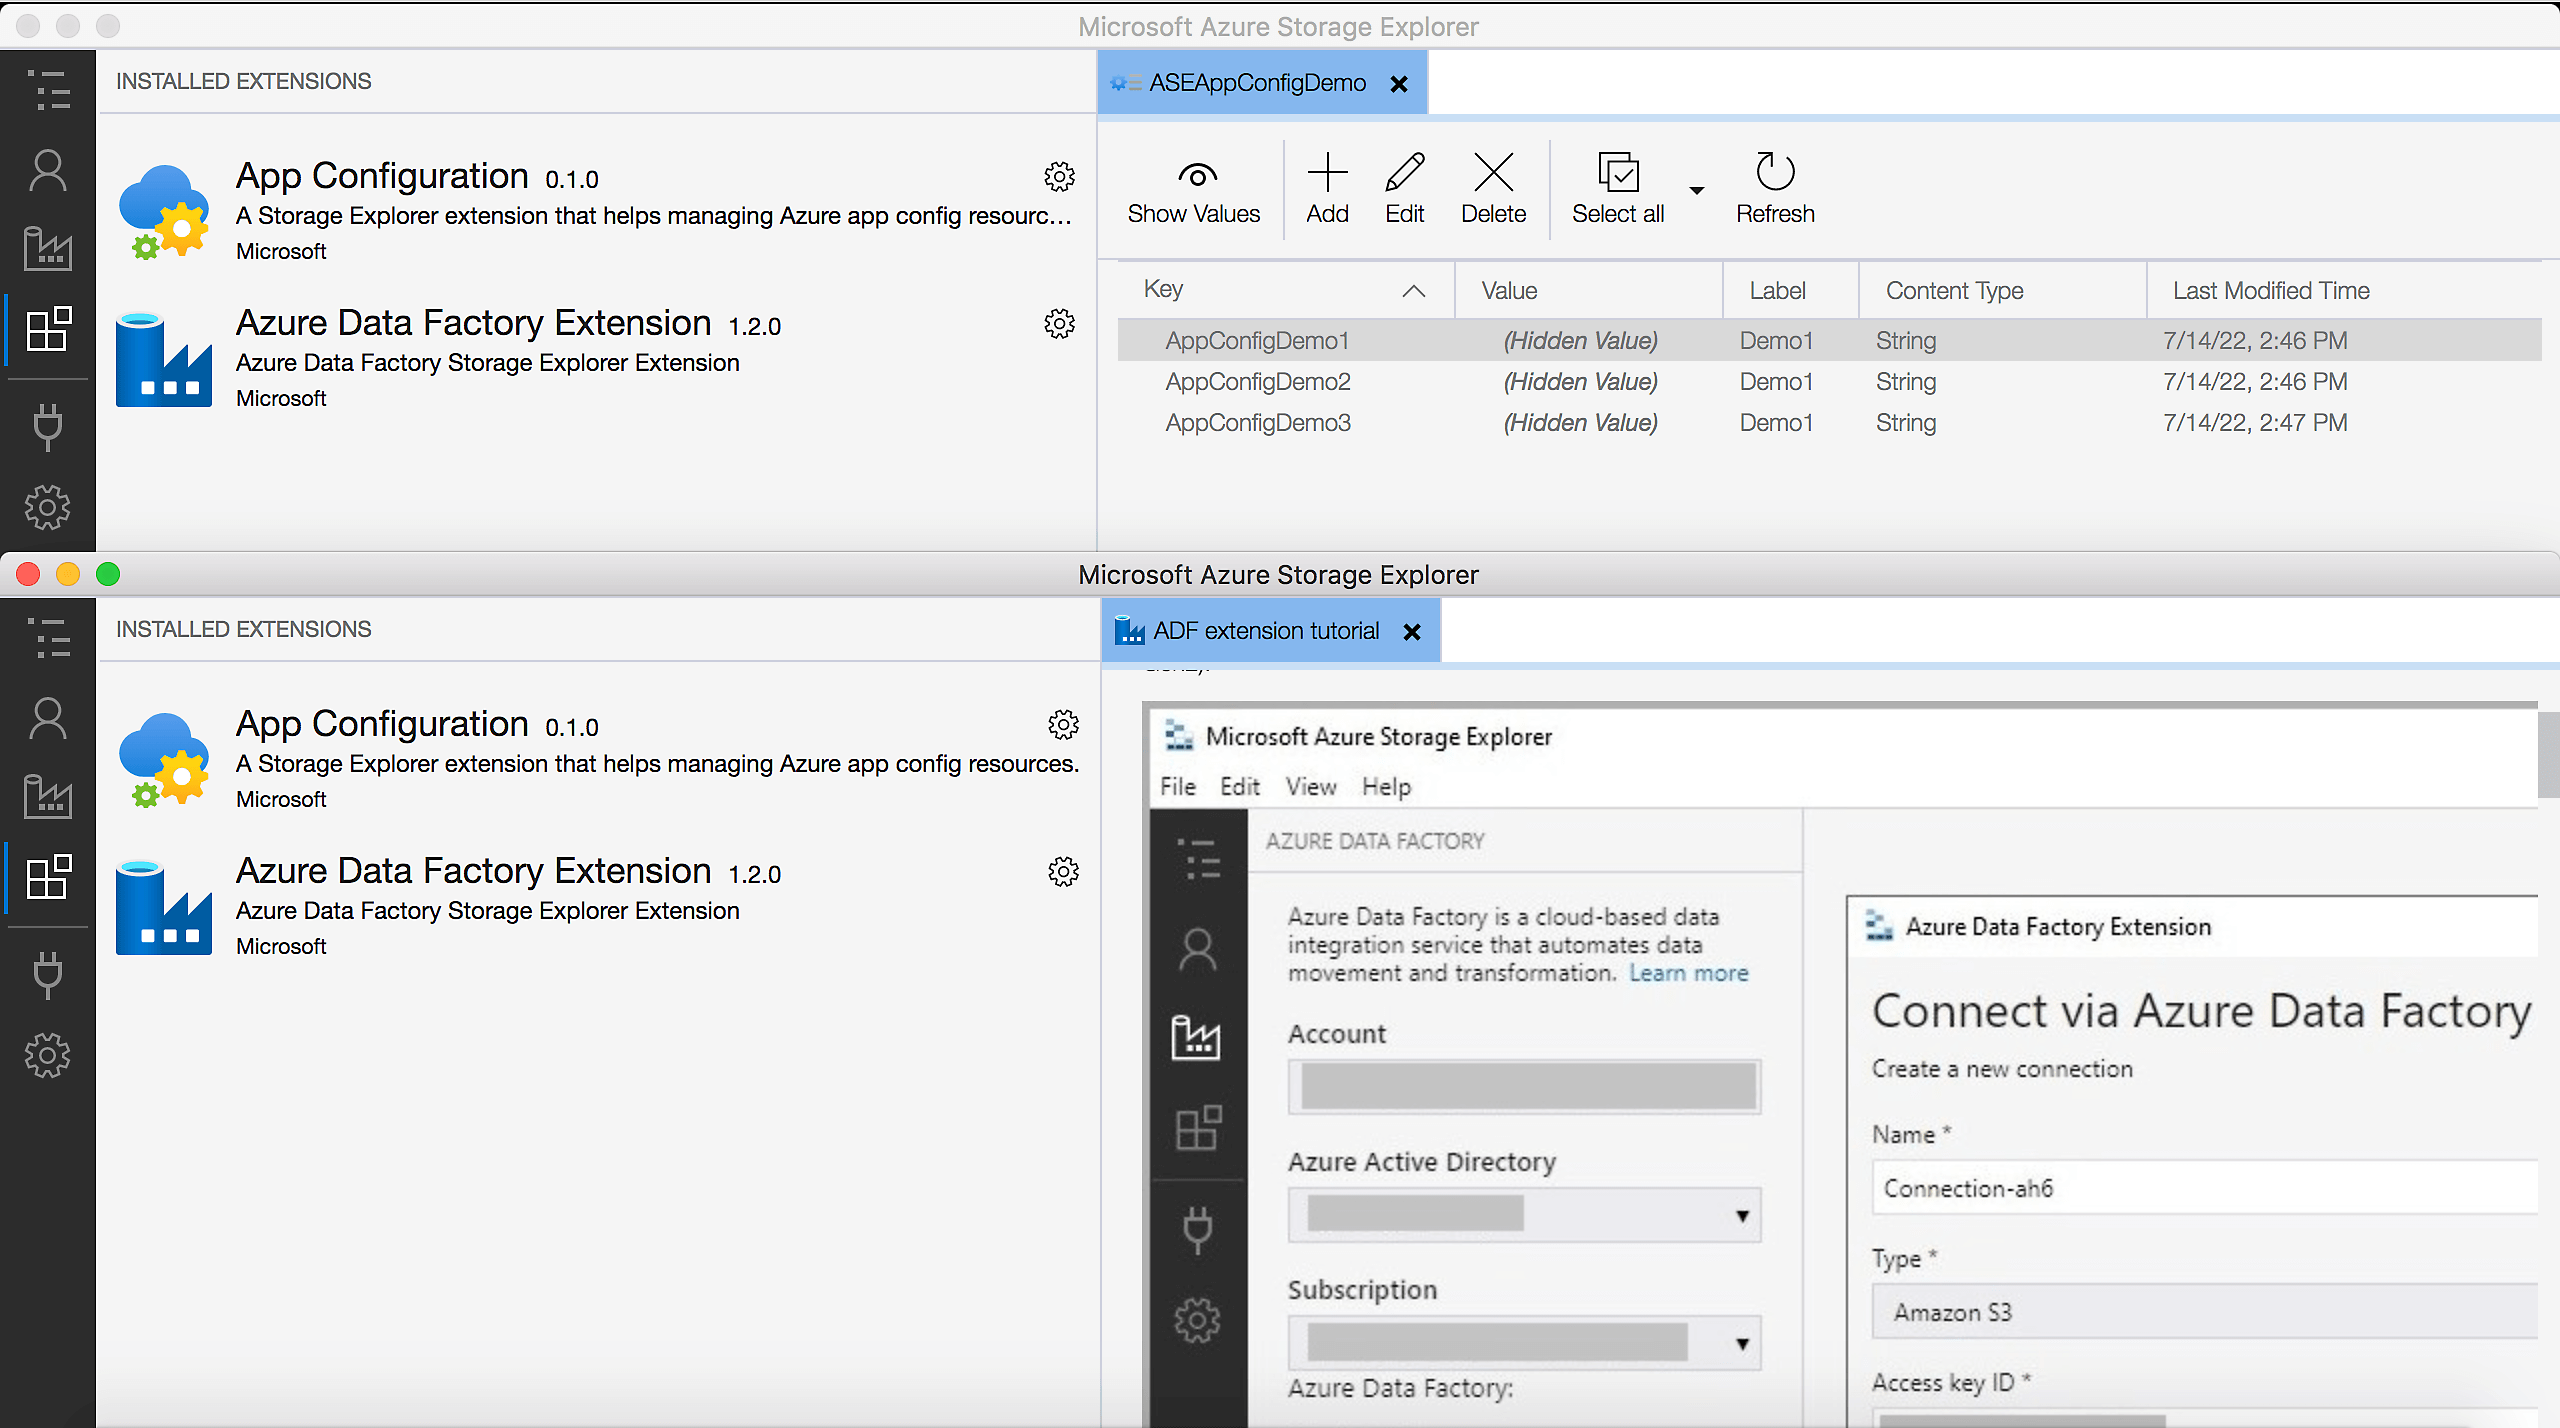The height and width of the screenshot is (1428, 2560).
Task: Open Account Management icon in lower window sidebar
Action: click(47, 718)
